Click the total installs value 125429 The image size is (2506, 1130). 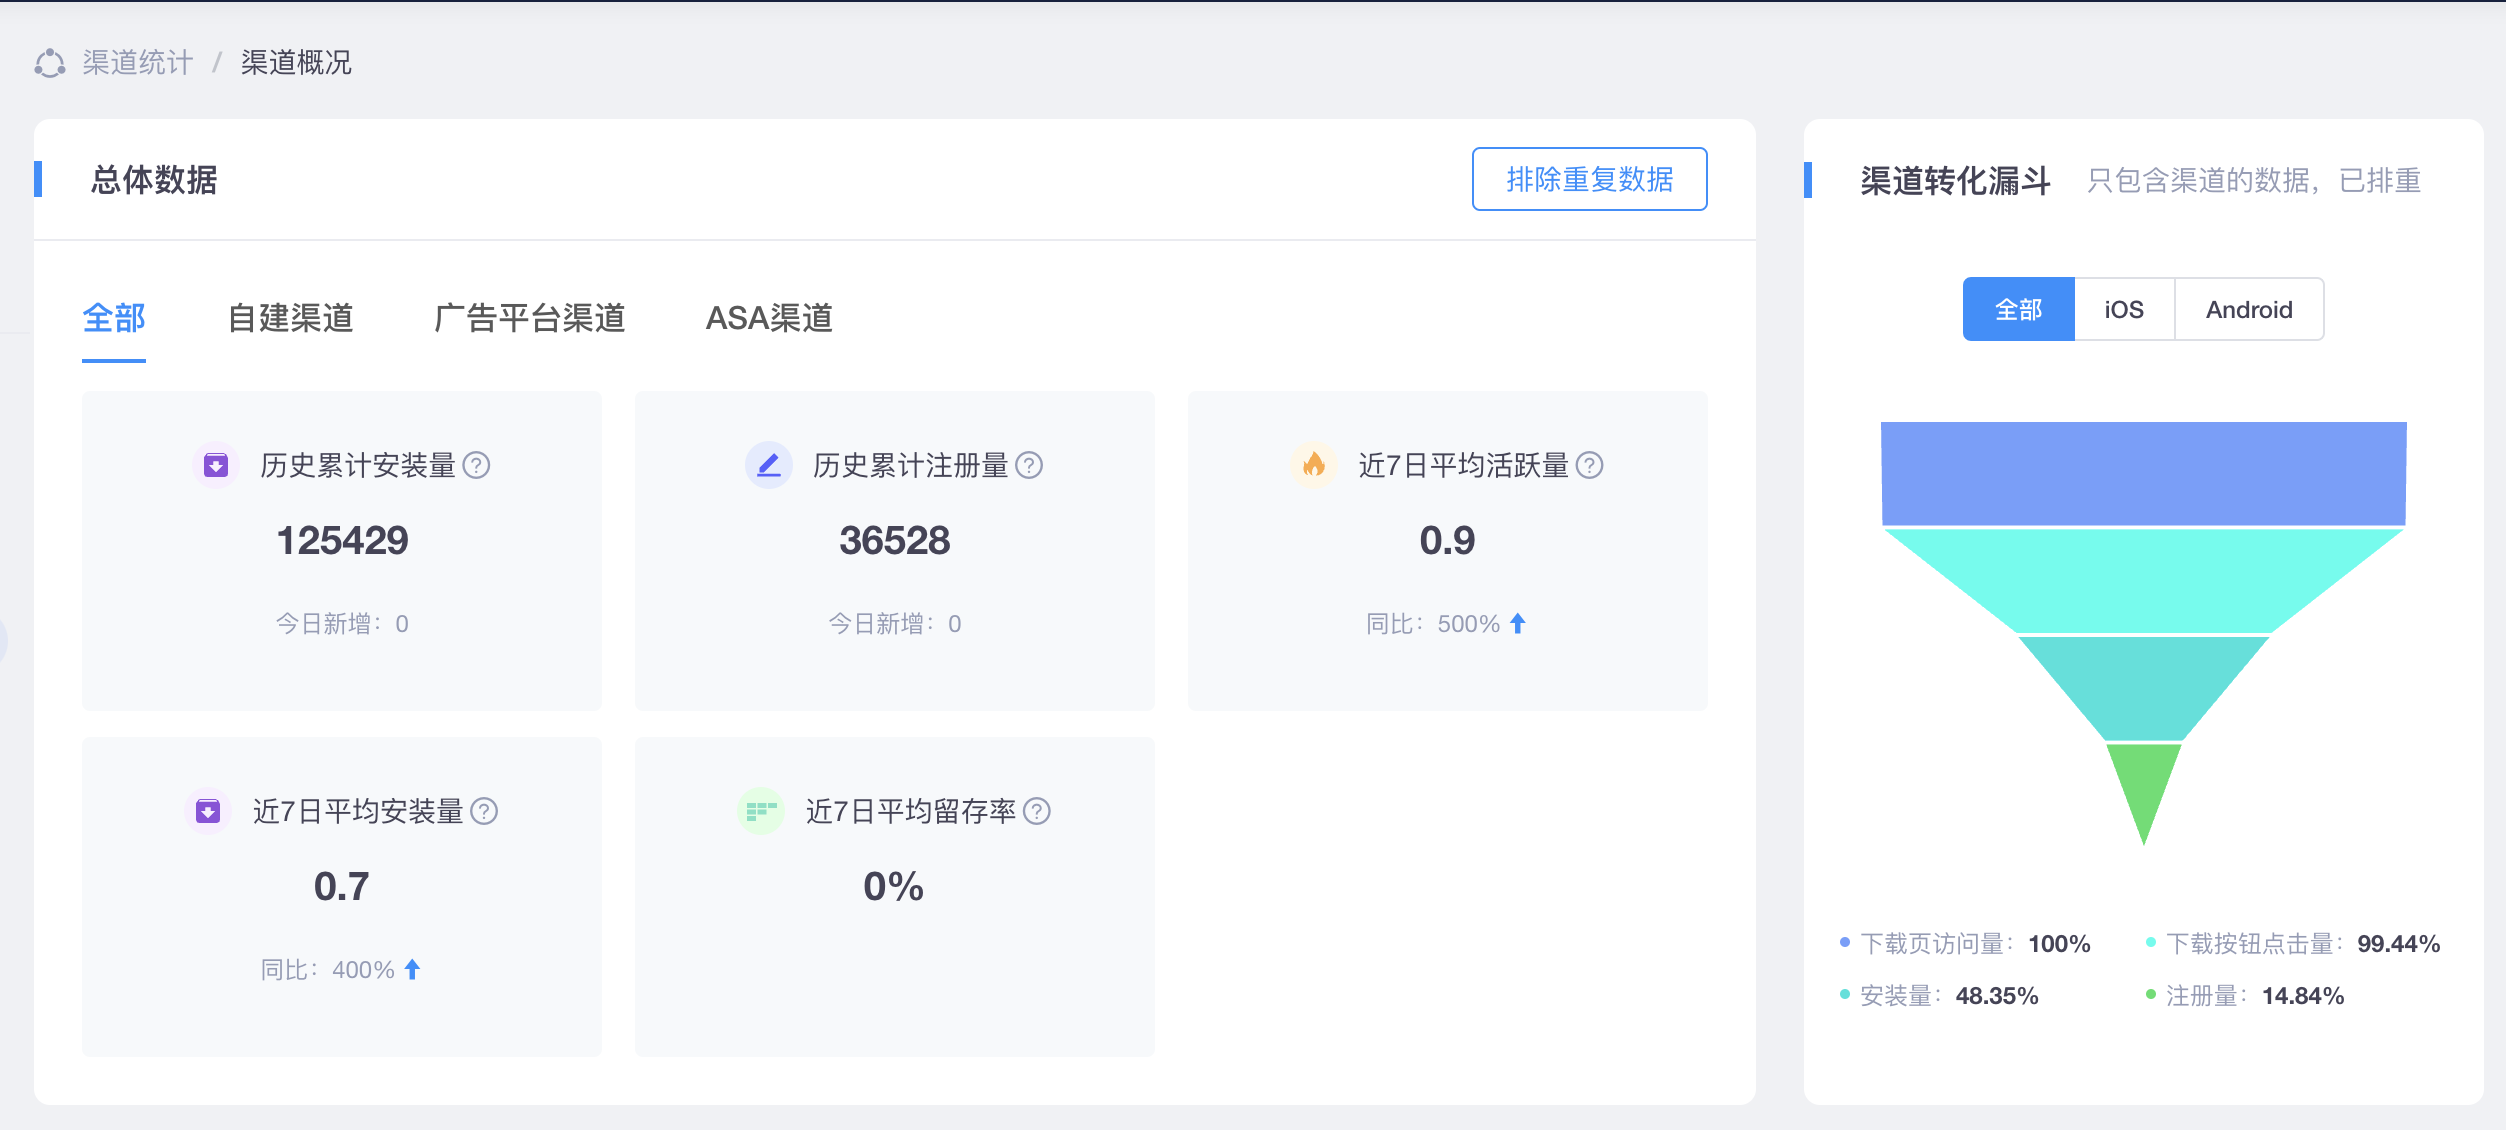(x=342, y=541)
